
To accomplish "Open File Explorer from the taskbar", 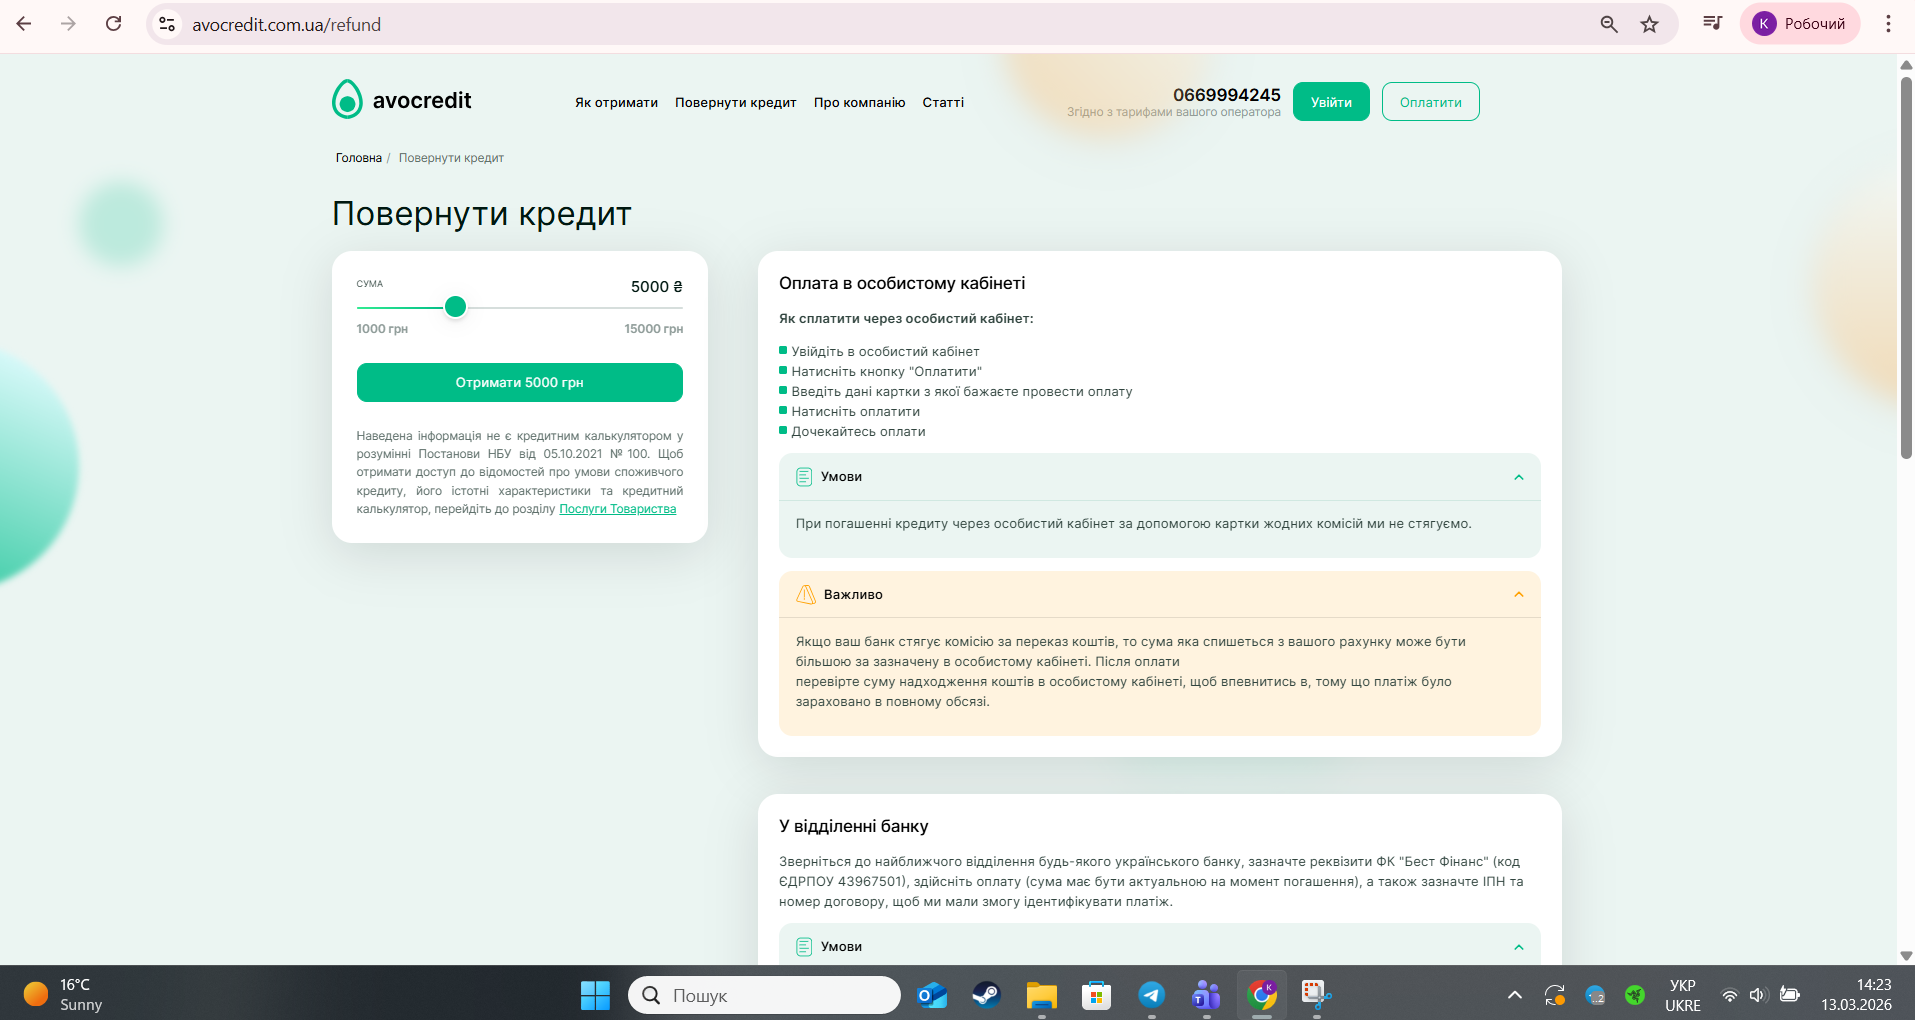I will (x=1042, y=995).
